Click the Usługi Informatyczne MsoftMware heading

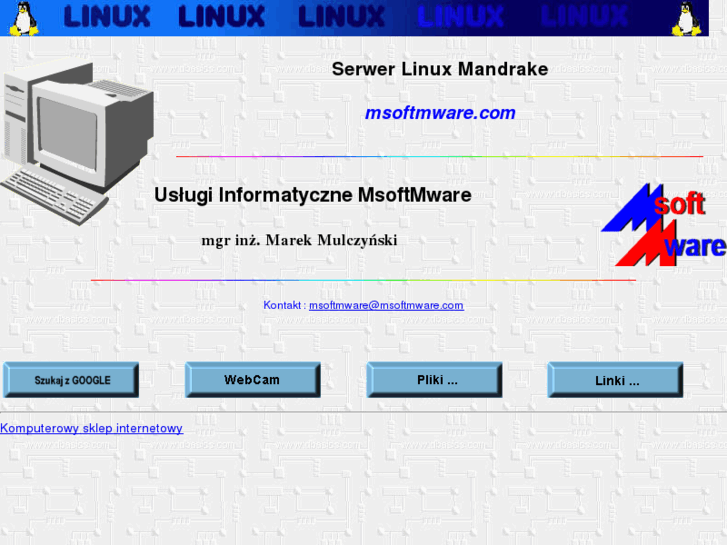[312, 195]
